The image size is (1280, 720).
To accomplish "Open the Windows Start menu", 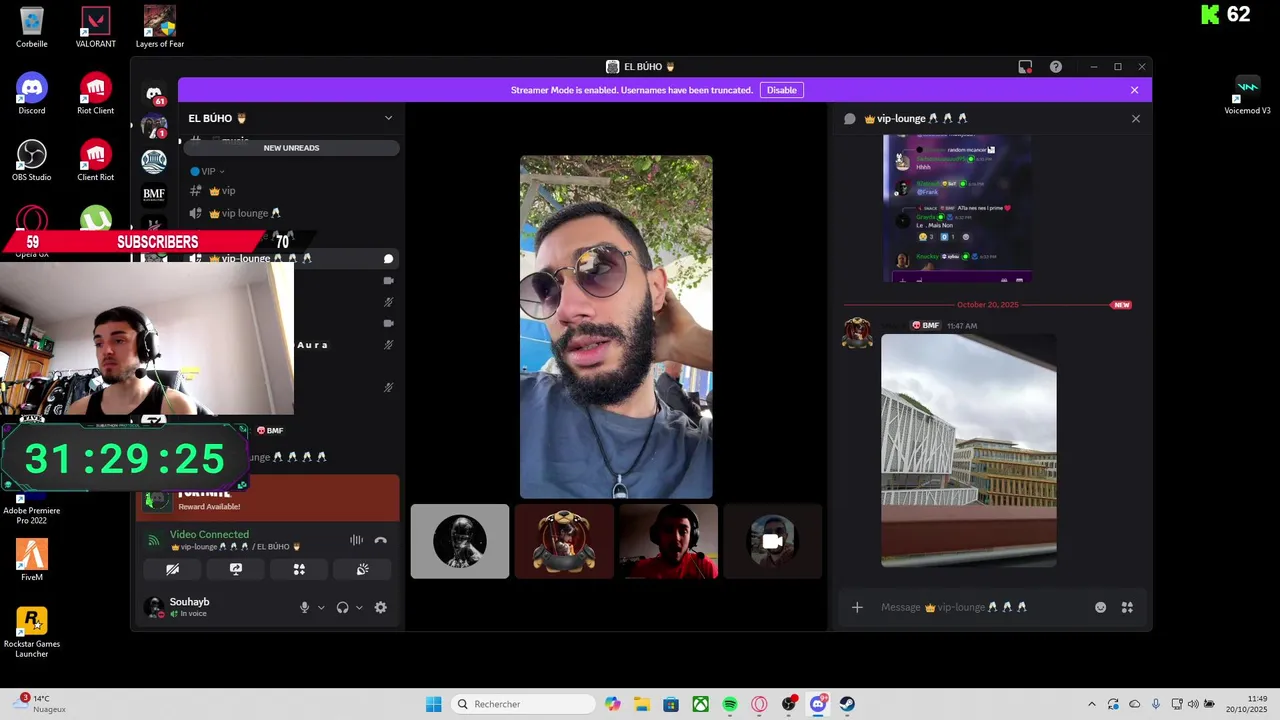I will [x=433, y=704].
